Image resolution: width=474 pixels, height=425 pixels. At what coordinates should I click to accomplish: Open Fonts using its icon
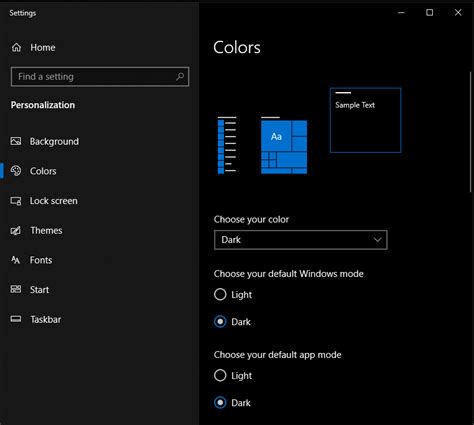pos(16,260)
